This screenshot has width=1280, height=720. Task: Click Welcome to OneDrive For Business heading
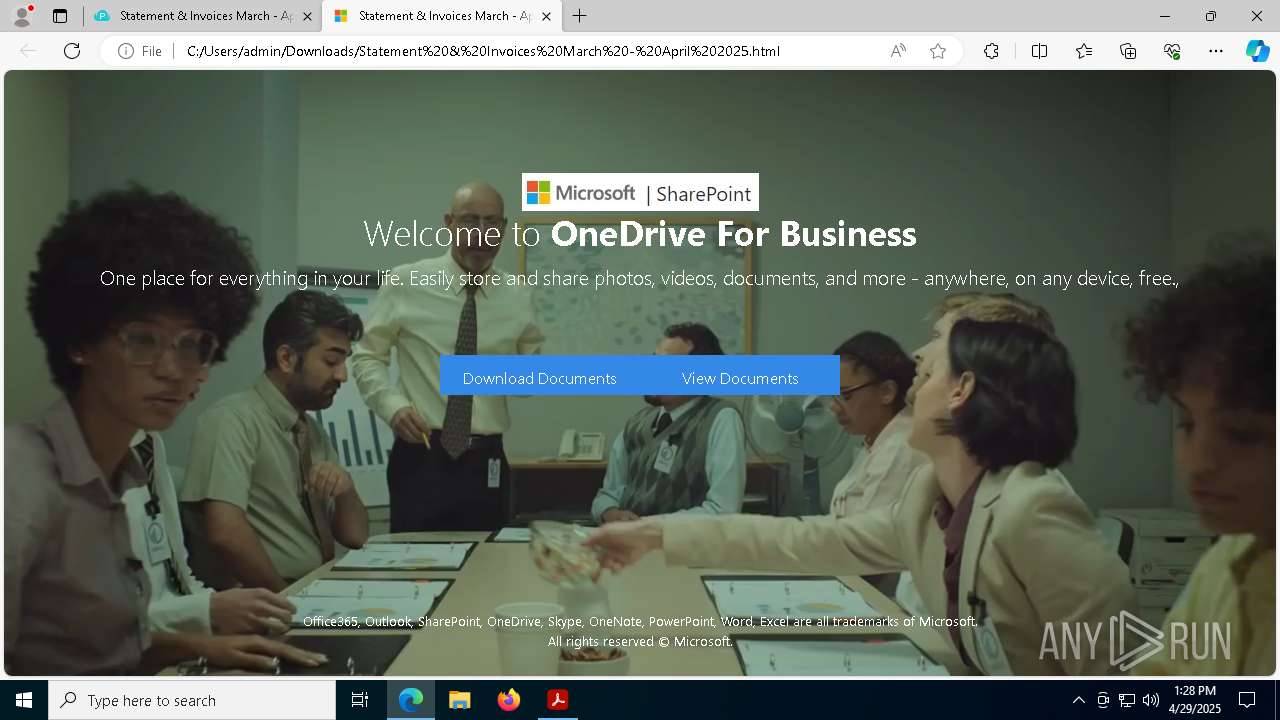tap(640, 234)
